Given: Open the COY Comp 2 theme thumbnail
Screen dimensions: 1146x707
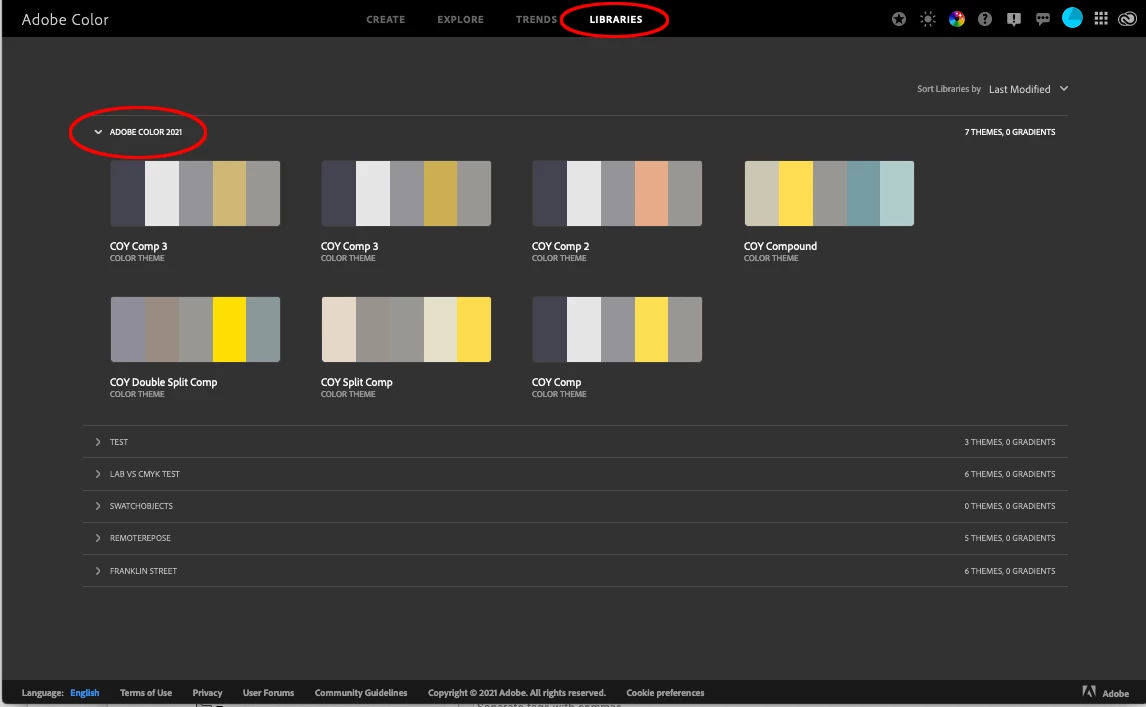Looking at the screenshot, I should [617, 194].
